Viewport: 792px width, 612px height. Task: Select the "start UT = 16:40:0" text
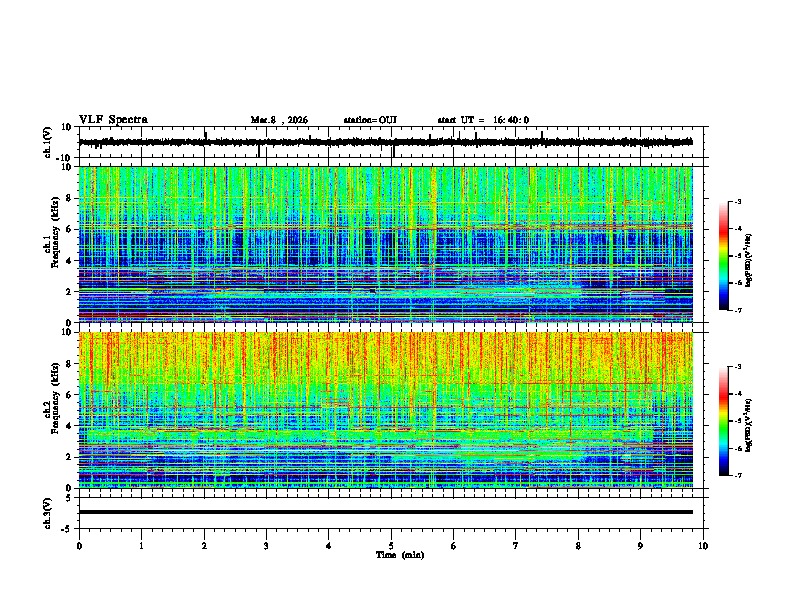483,120
